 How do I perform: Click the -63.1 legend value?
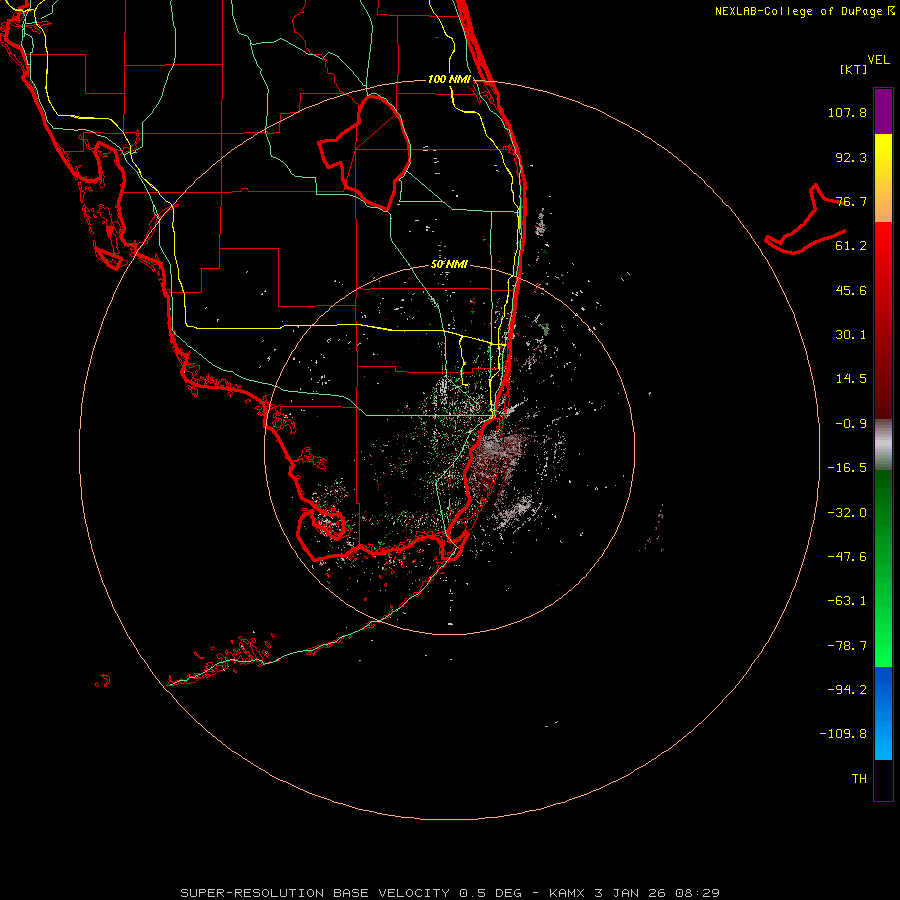click(x=847, y=601)
